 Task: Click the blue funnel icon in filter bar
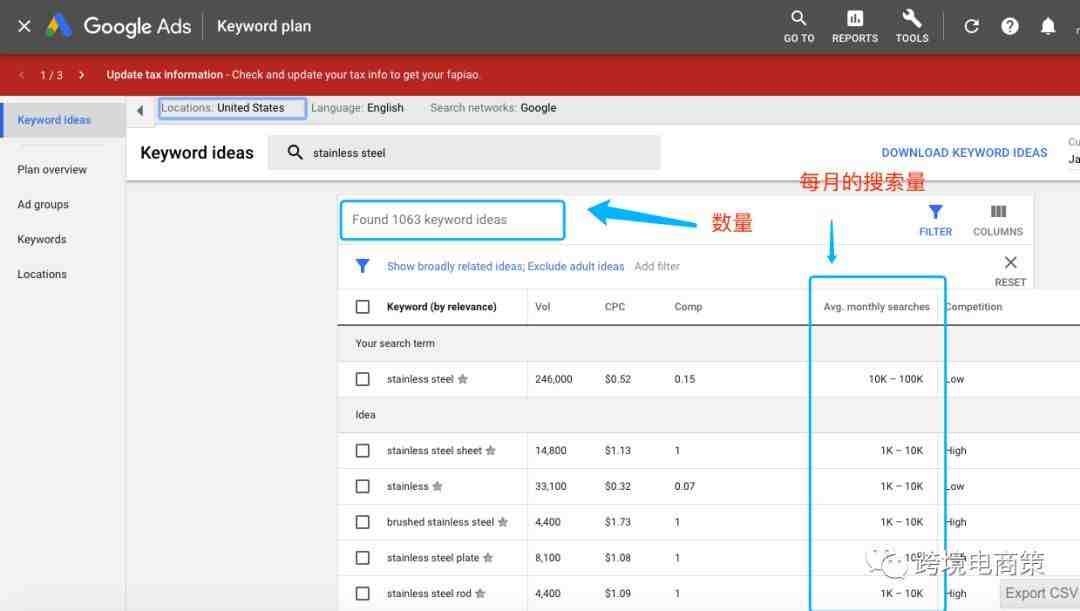[362, 266]
